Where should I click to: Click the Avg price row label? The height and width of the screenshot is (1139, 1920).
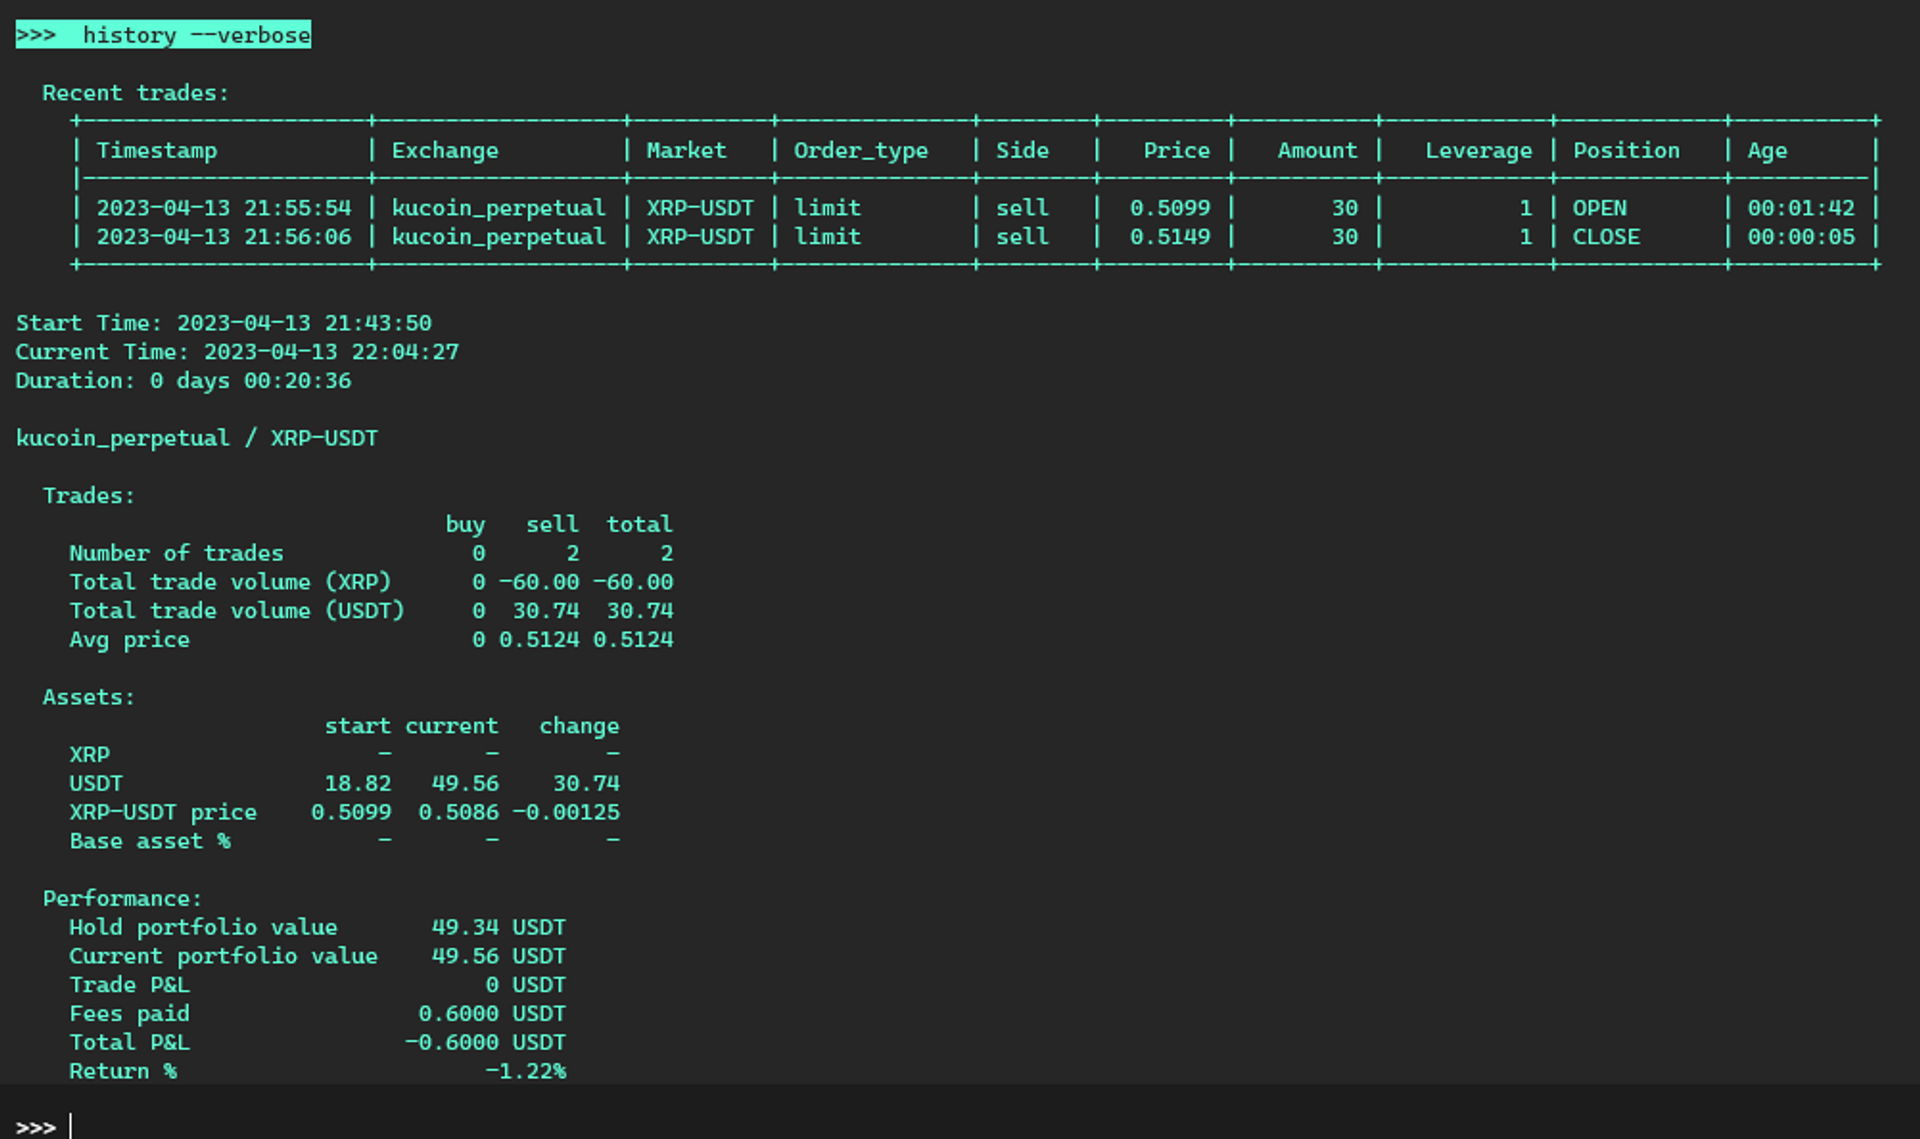coord(129,640)
